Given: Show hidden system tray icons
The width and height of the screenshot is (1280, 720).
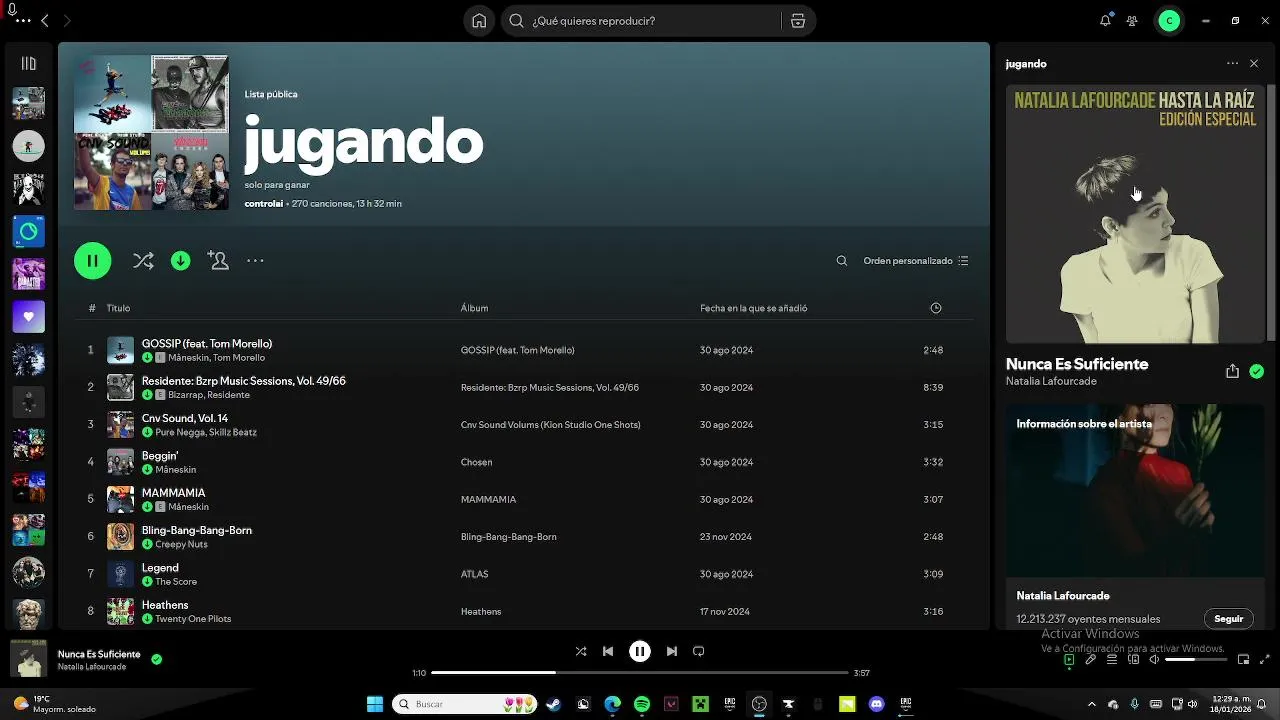Looking at the screenshot, I should click(x=1091, y=704).
